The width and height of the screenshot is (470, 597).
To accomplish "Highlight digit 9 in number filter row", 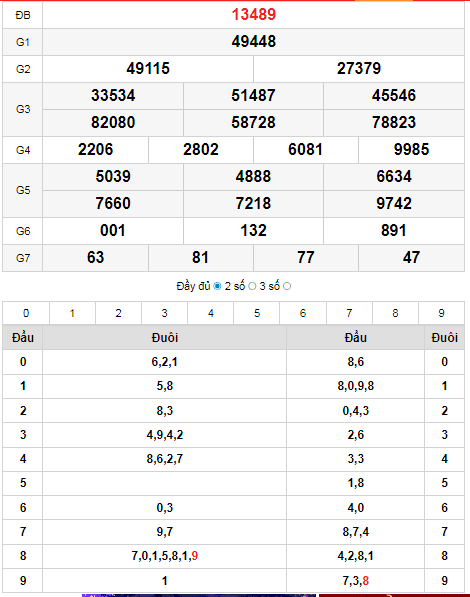I will (441, 313).
